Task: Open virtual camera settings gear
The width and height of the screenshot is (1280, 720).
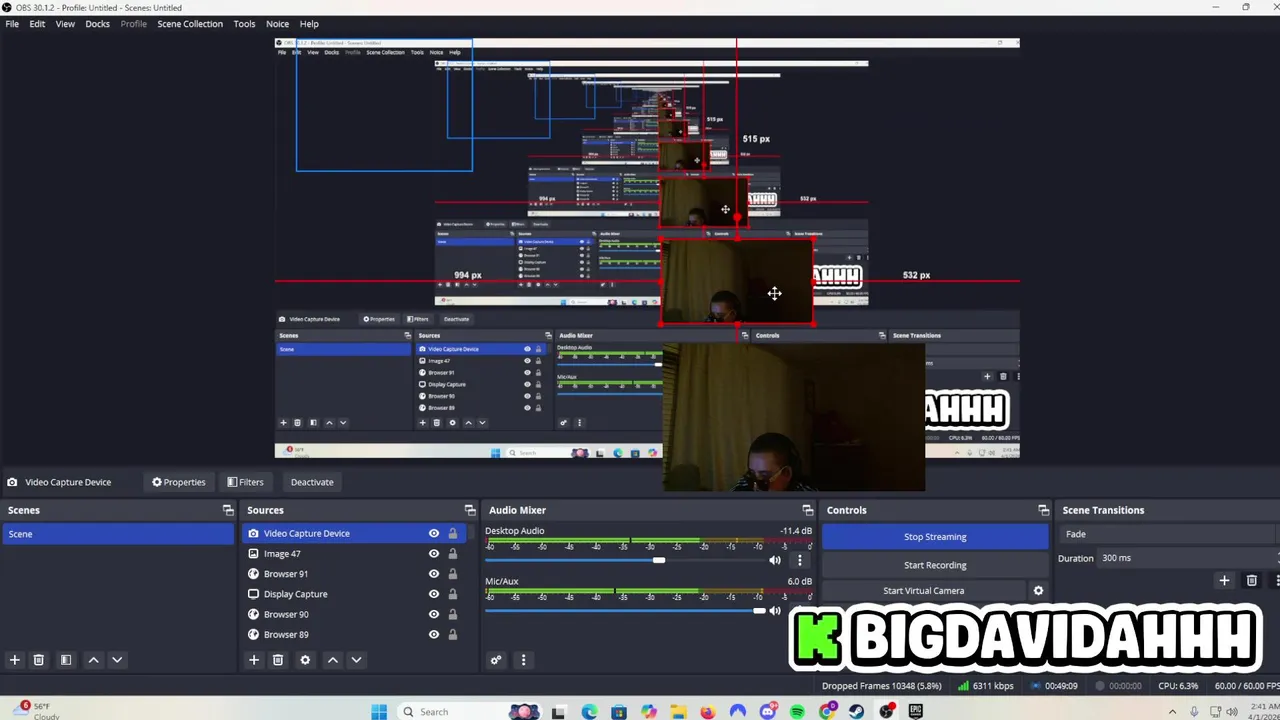Action: pos(1038,591)
